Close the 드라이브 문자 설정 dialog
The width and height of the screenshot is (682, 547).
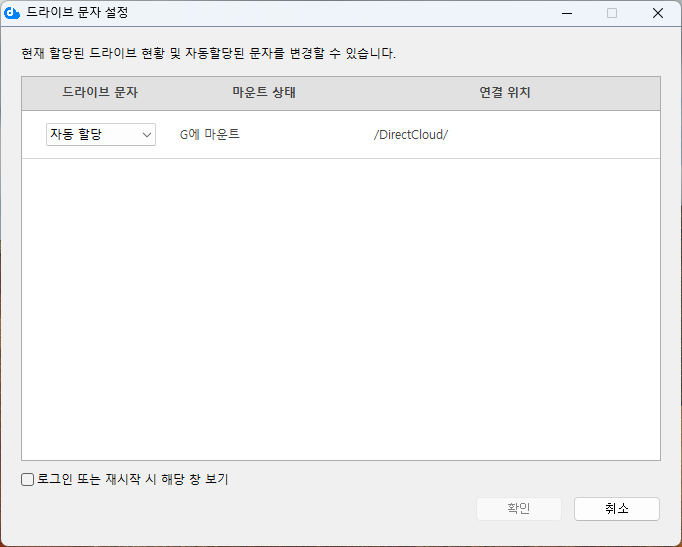coord(658,14)
